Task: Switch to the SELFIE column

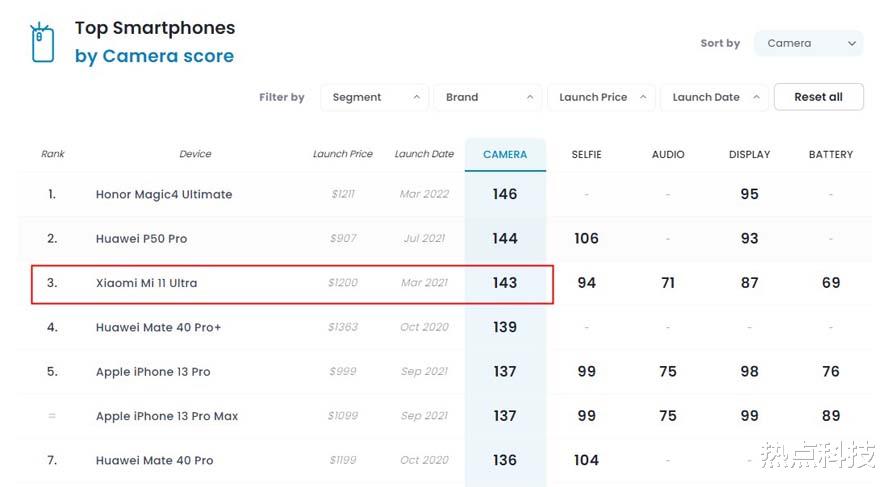Action: 587,154
